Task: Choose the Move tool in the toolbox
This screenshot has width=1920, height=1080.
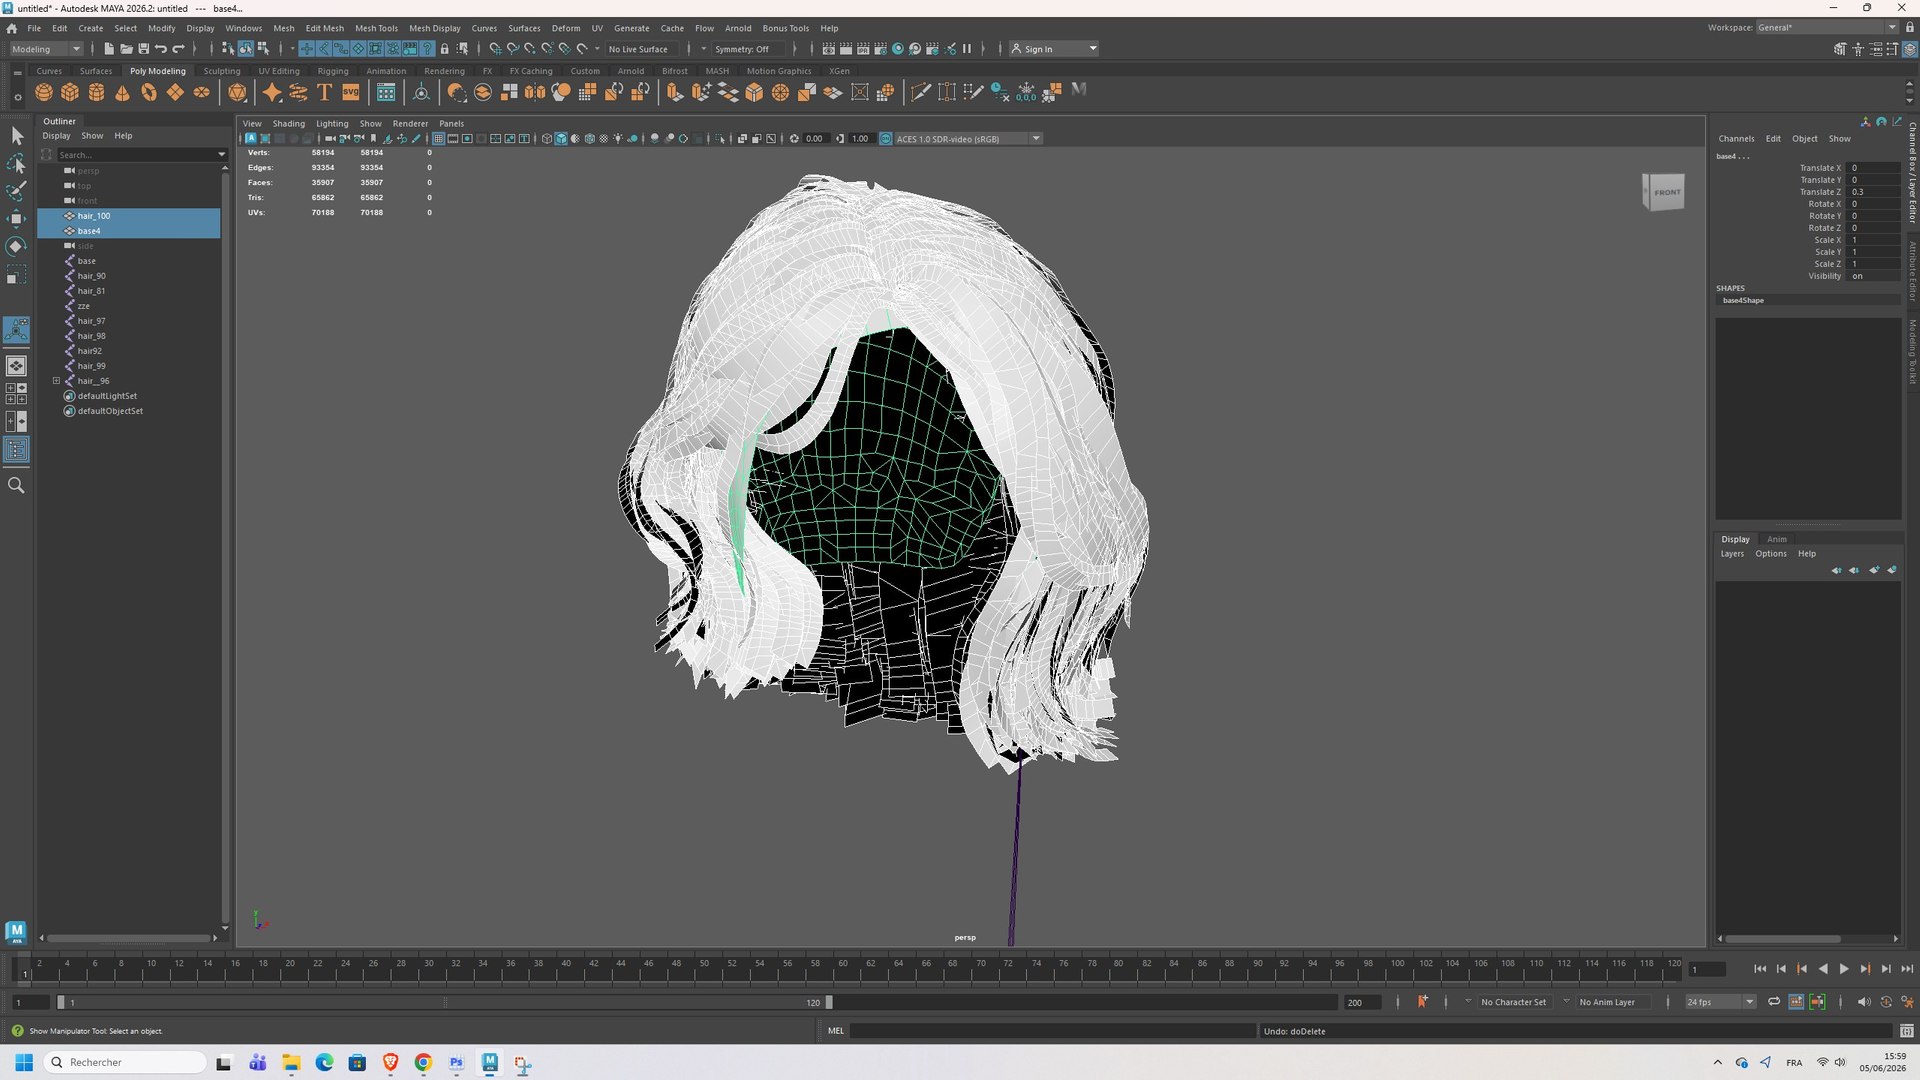Action: coord(16,218)
